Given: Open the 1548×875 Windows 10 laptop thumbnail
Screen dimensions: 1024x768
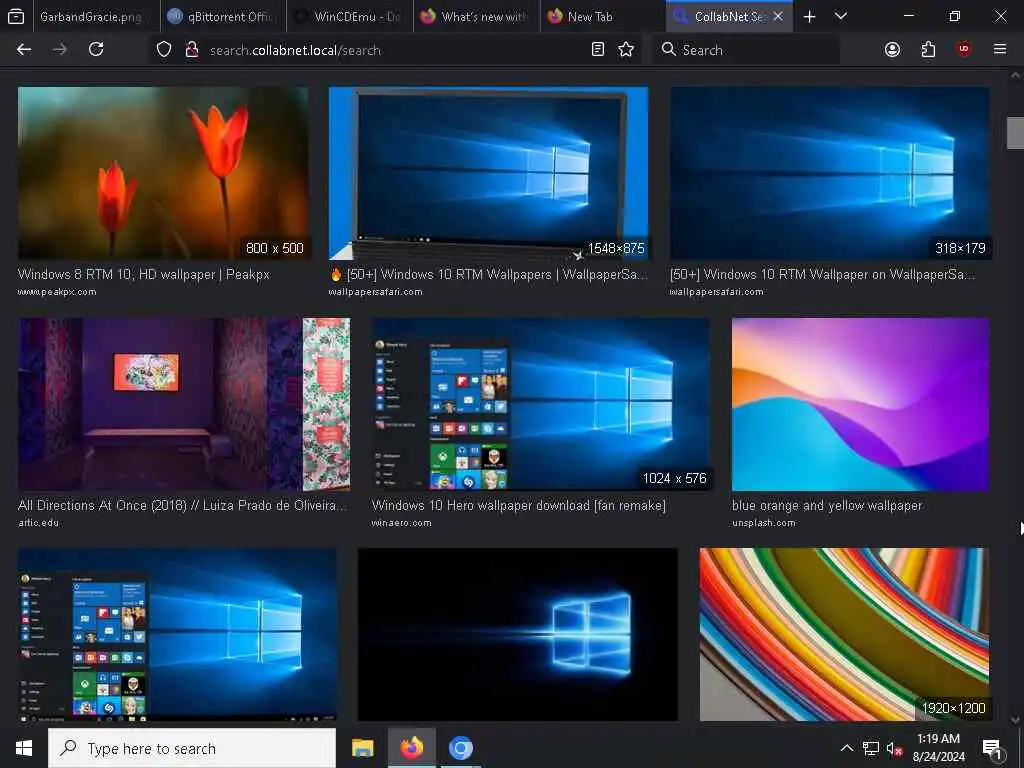Looking at the screenshot, I should (x=488, y=173).
